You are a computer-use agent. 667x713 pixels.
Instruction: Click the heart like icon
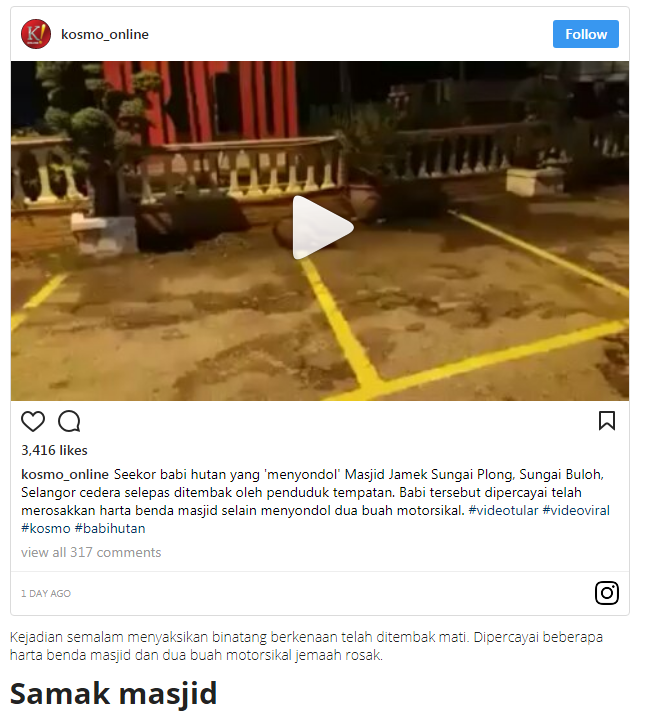33,421
